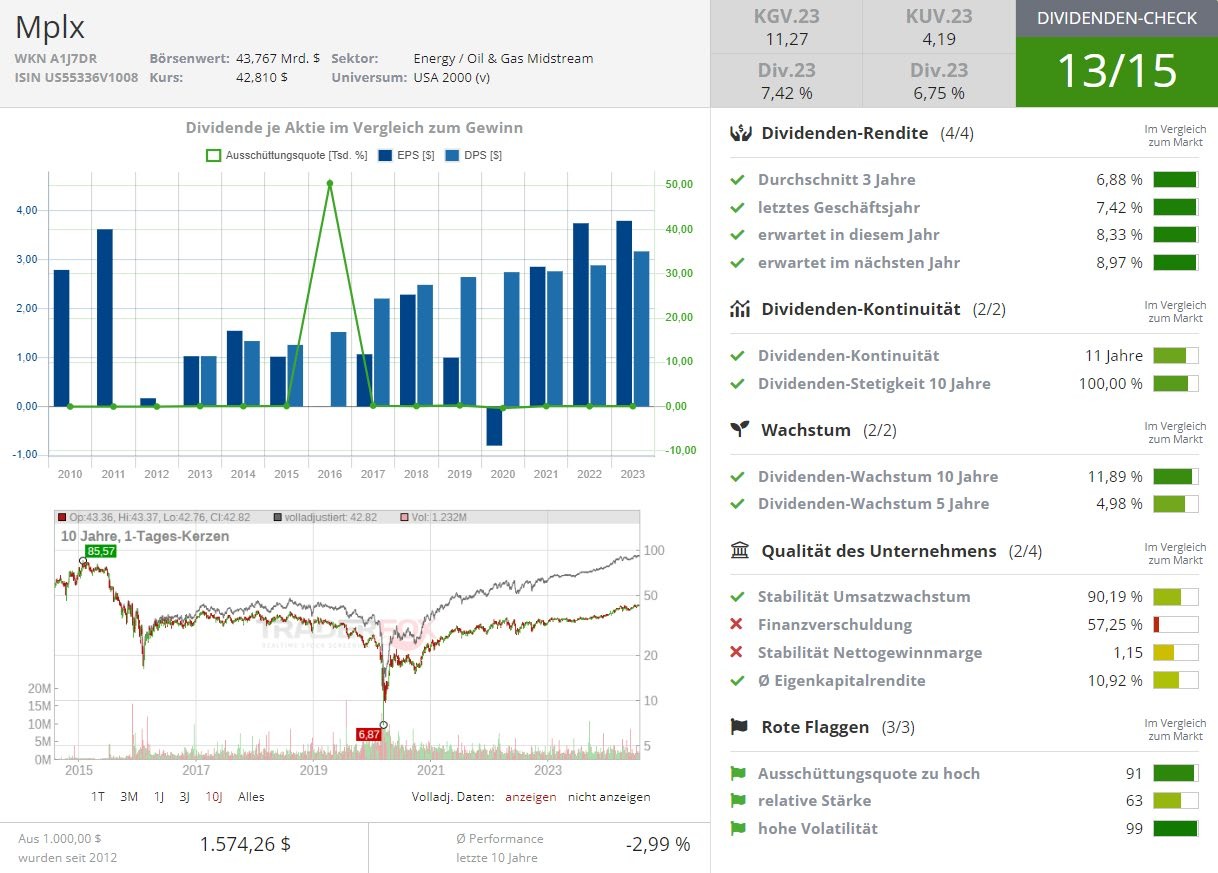Click the 100,00 % Dividenden-Stetigkeit value

point(1110,384)
